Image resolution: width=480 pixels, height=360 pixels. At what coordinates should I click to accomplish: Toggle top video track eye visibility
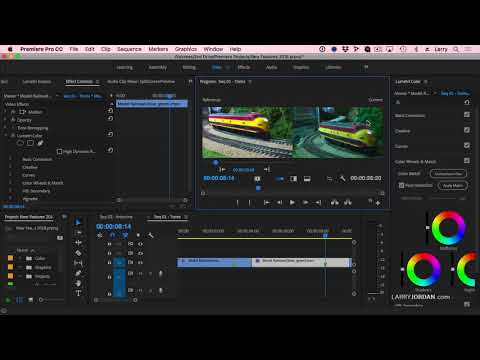140,244
